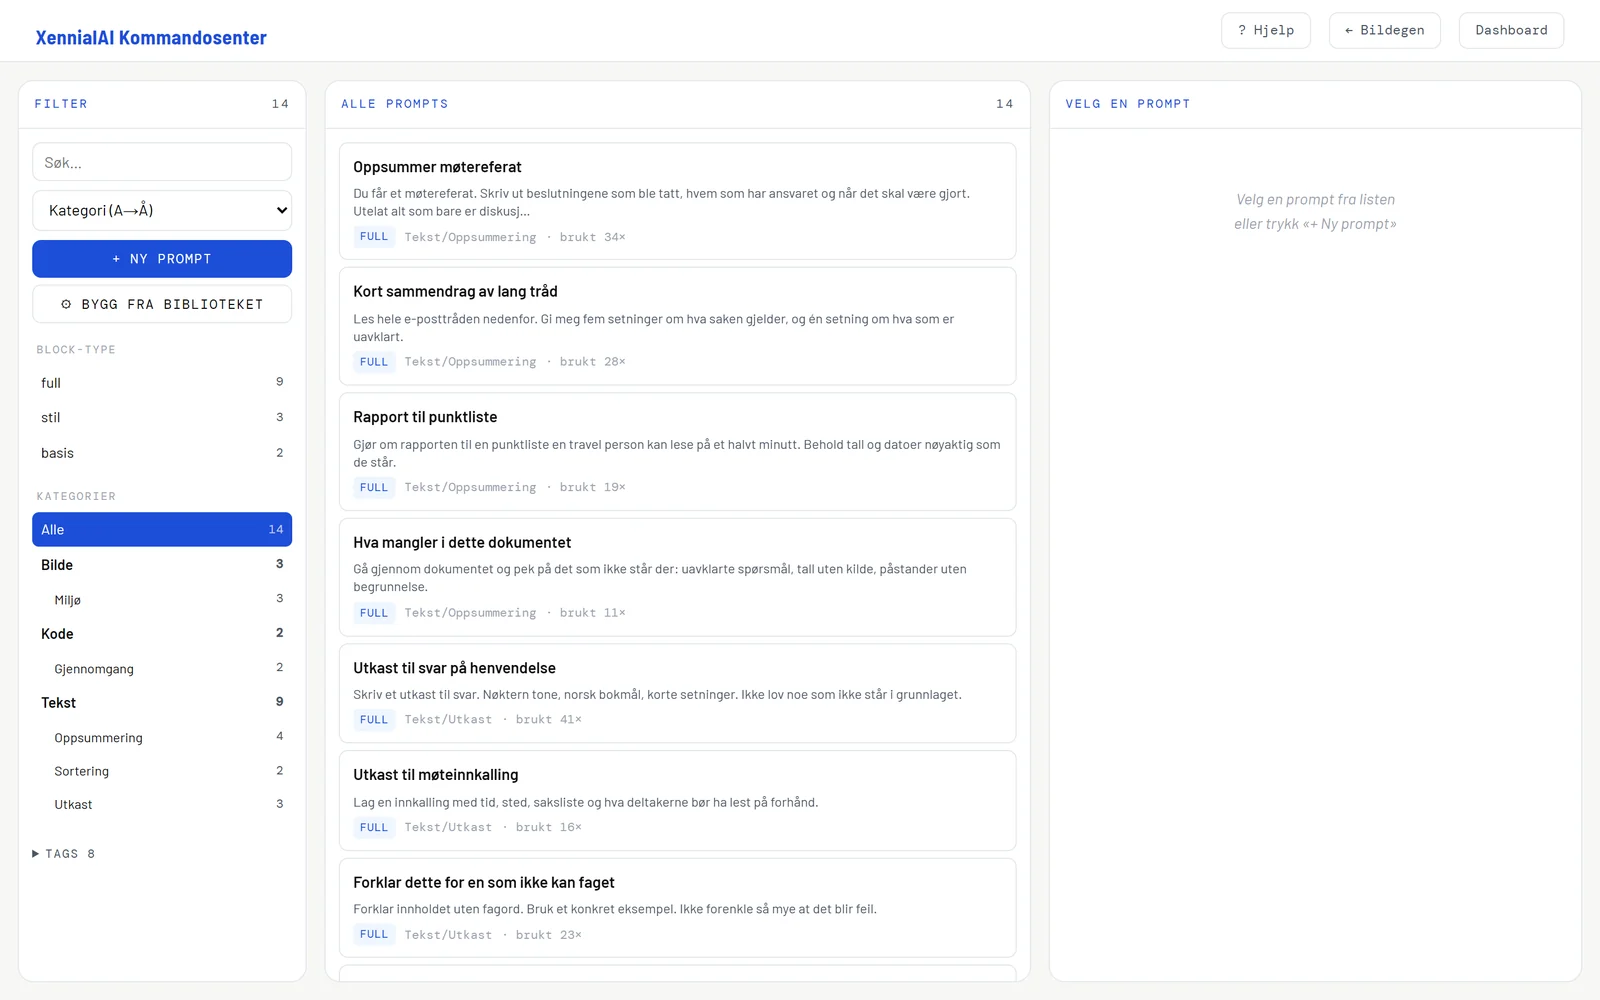
Task: Click 'brukt 34×' usage text
Action: (592, 237)
